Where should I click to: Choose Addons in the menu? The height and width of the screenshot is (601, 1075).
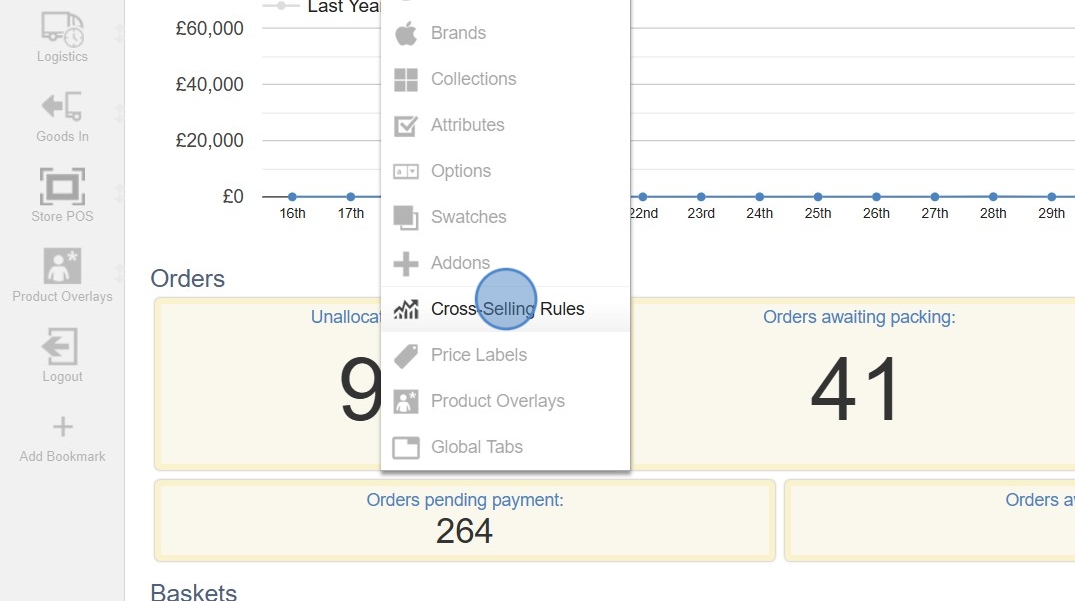pyautogui.click(x=460, y=263)
